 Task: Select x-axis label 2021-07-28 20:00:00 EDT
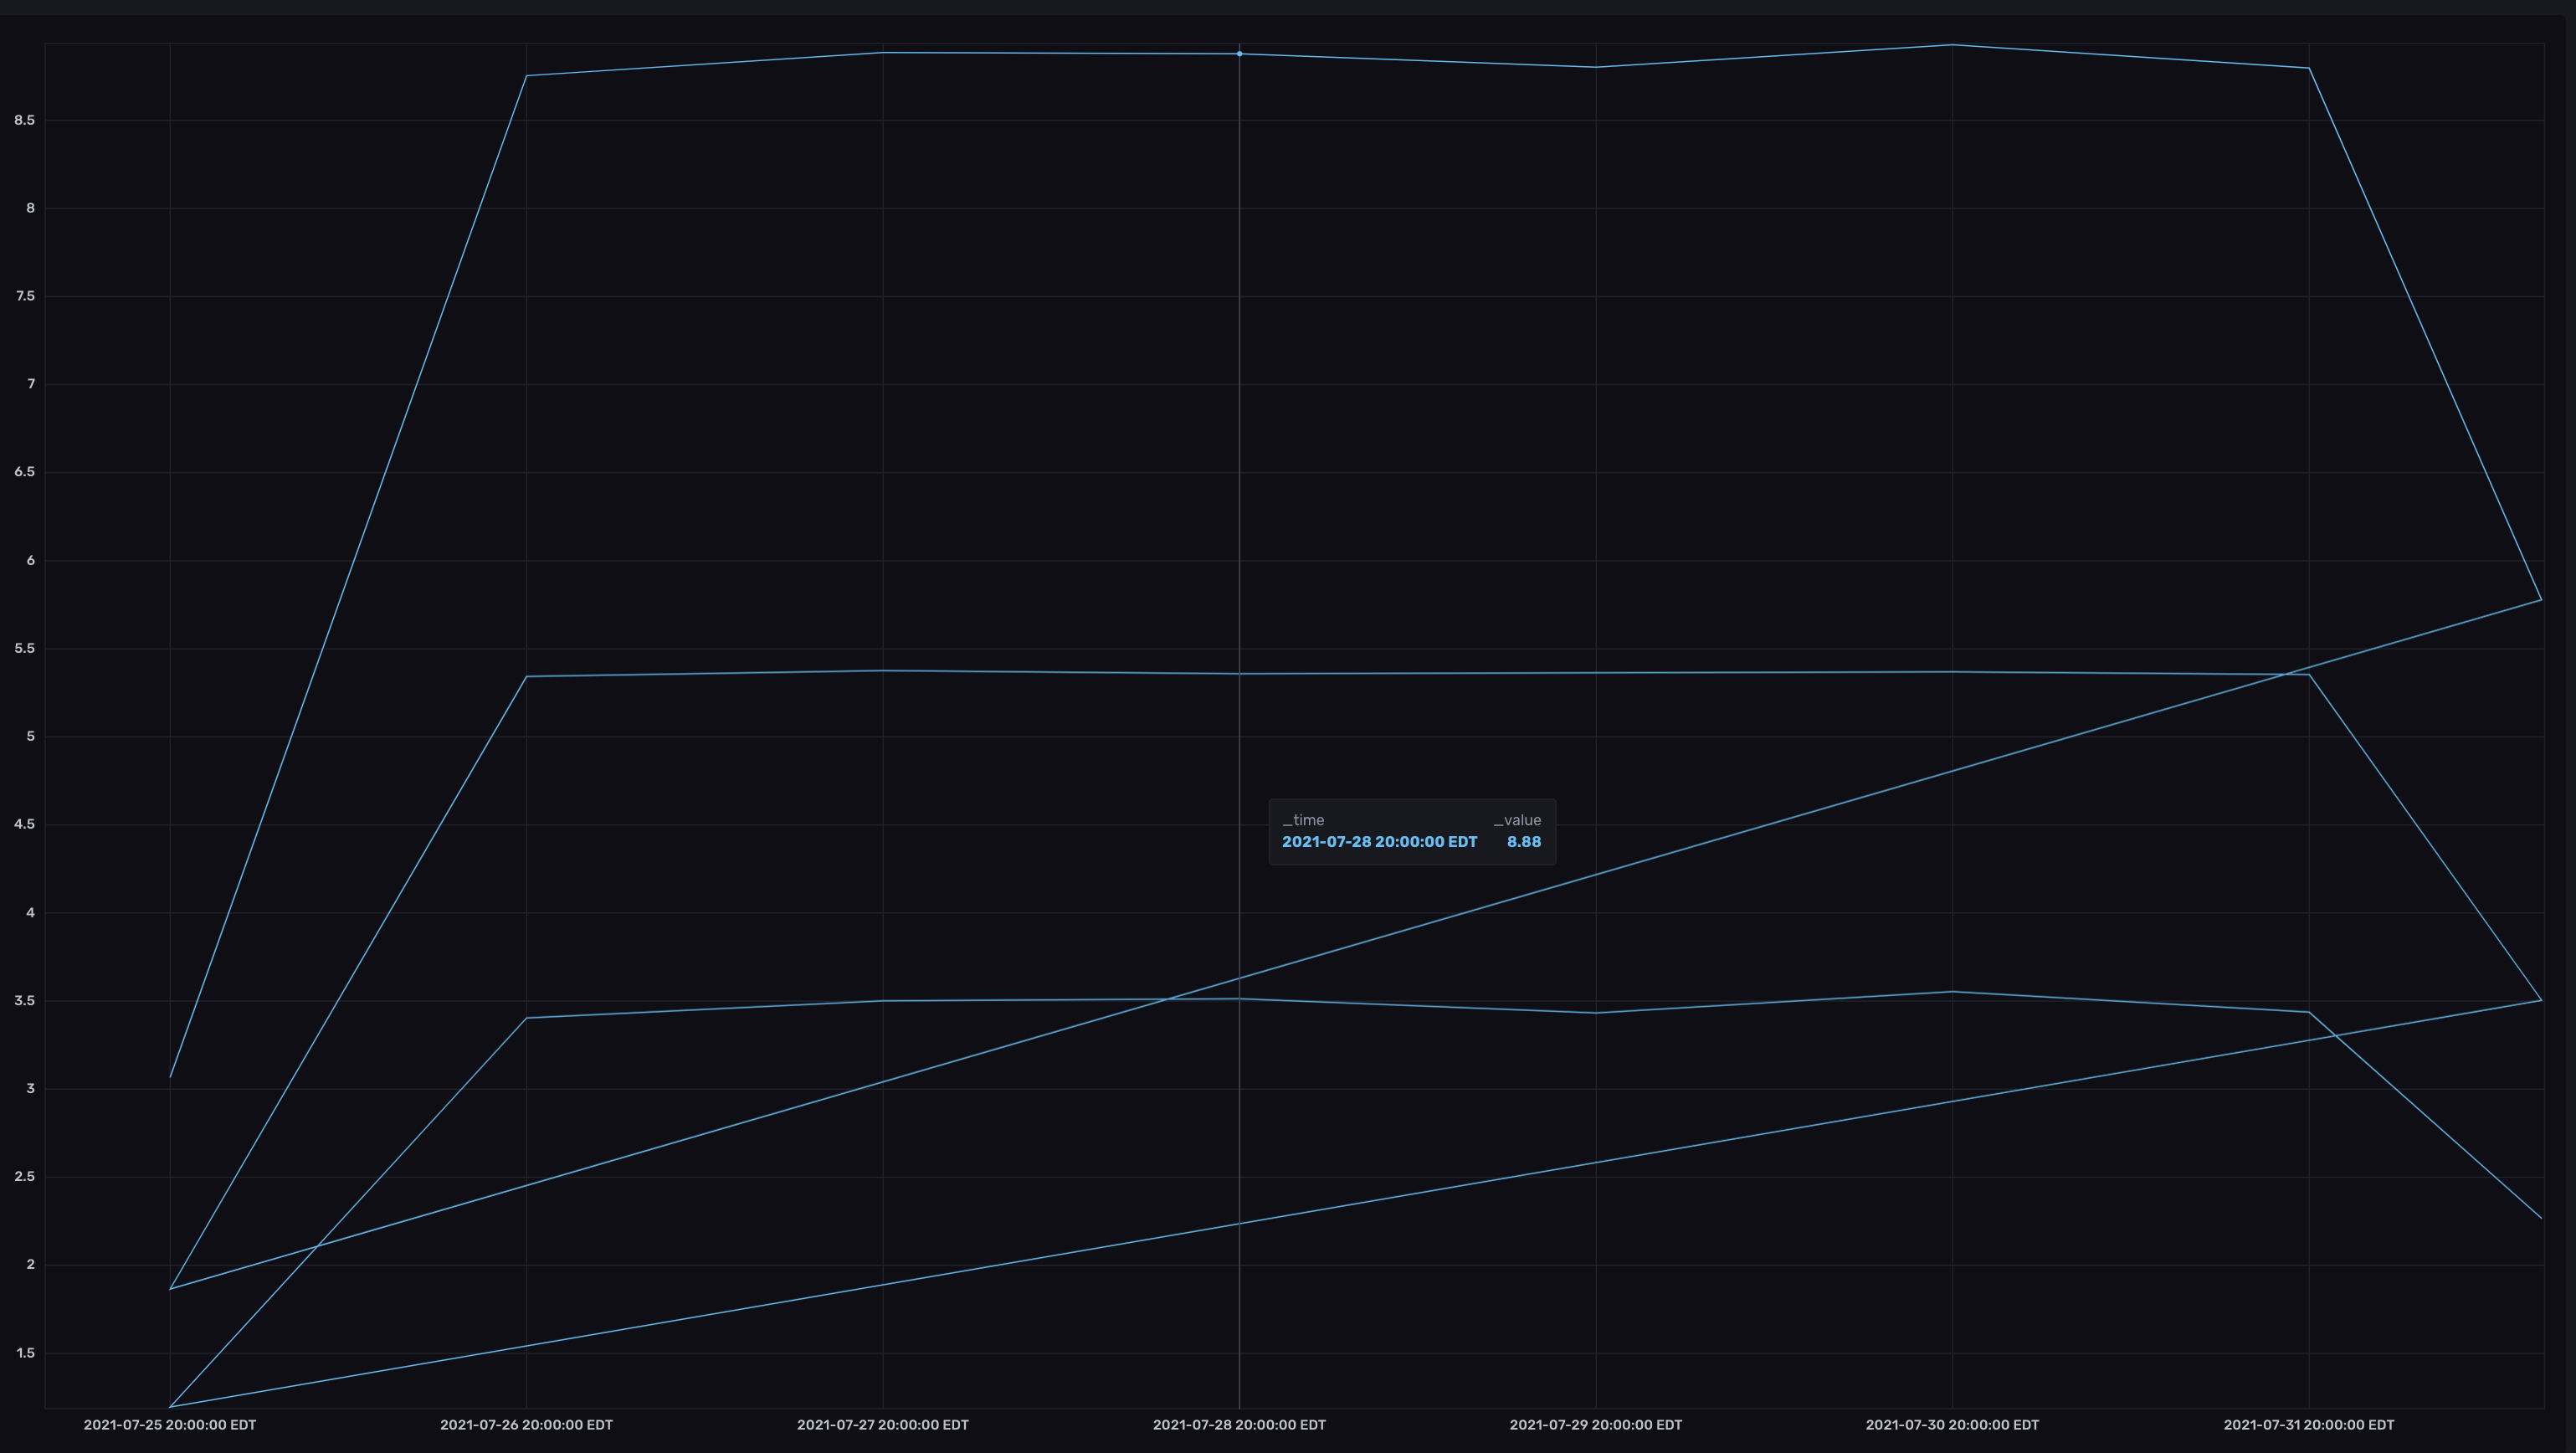(x=1239, y=1425)
